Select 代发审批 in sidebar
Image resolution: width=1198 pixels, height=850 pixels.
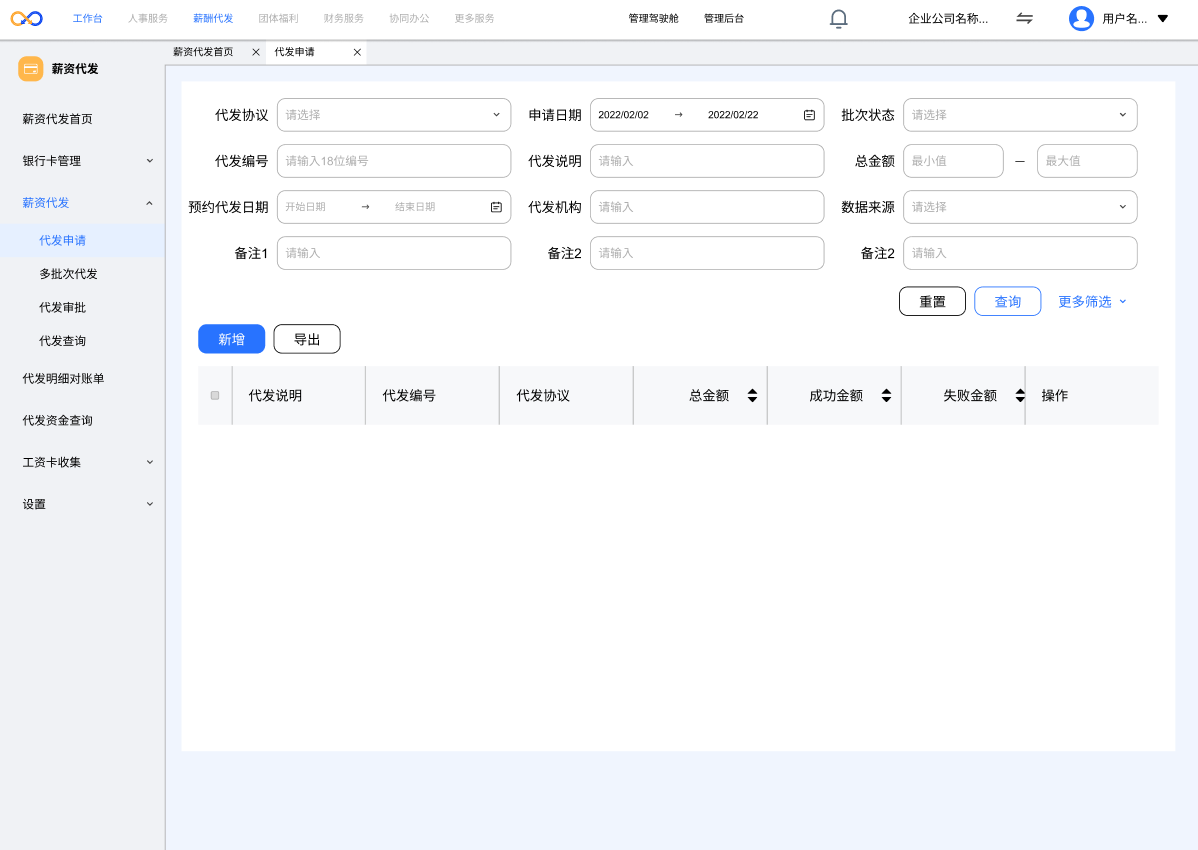pos(63,308)
